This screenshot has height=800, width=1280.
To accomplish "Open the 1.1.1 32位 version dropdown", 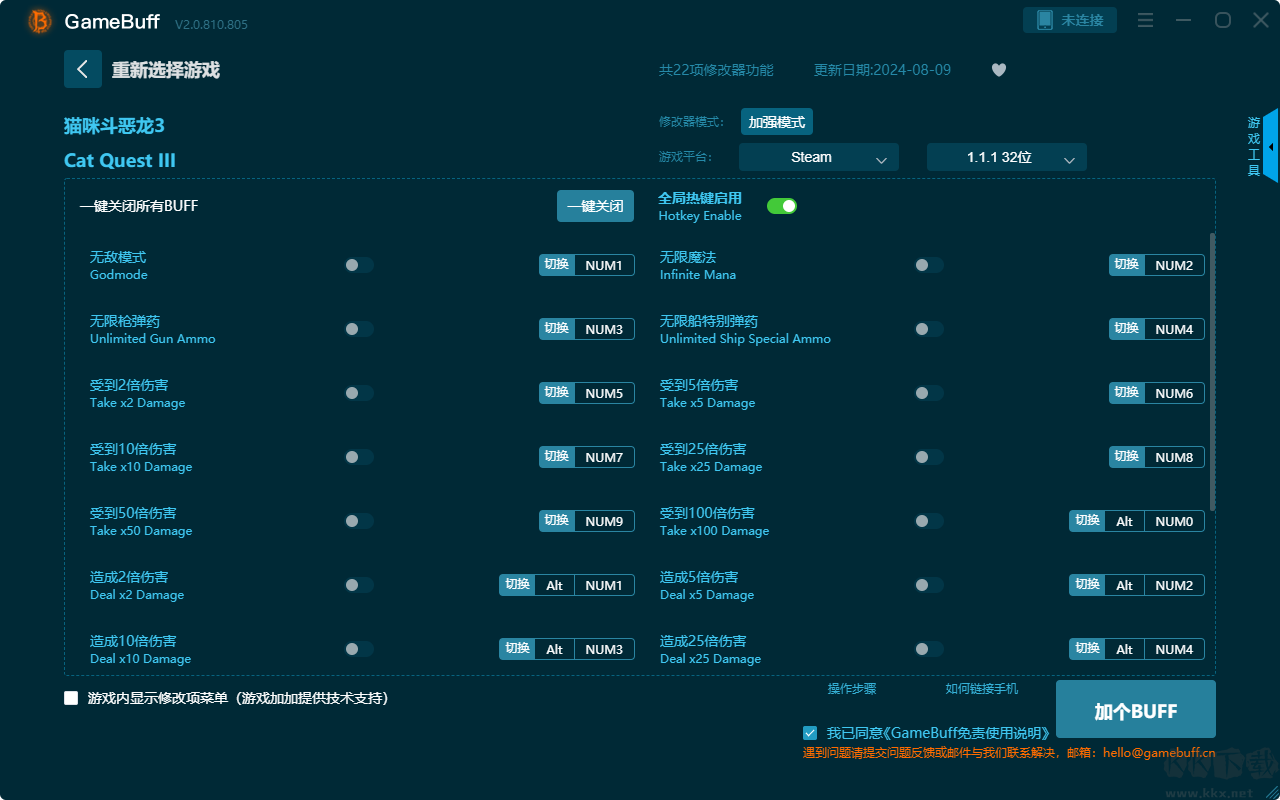I will coord(1007,157).
